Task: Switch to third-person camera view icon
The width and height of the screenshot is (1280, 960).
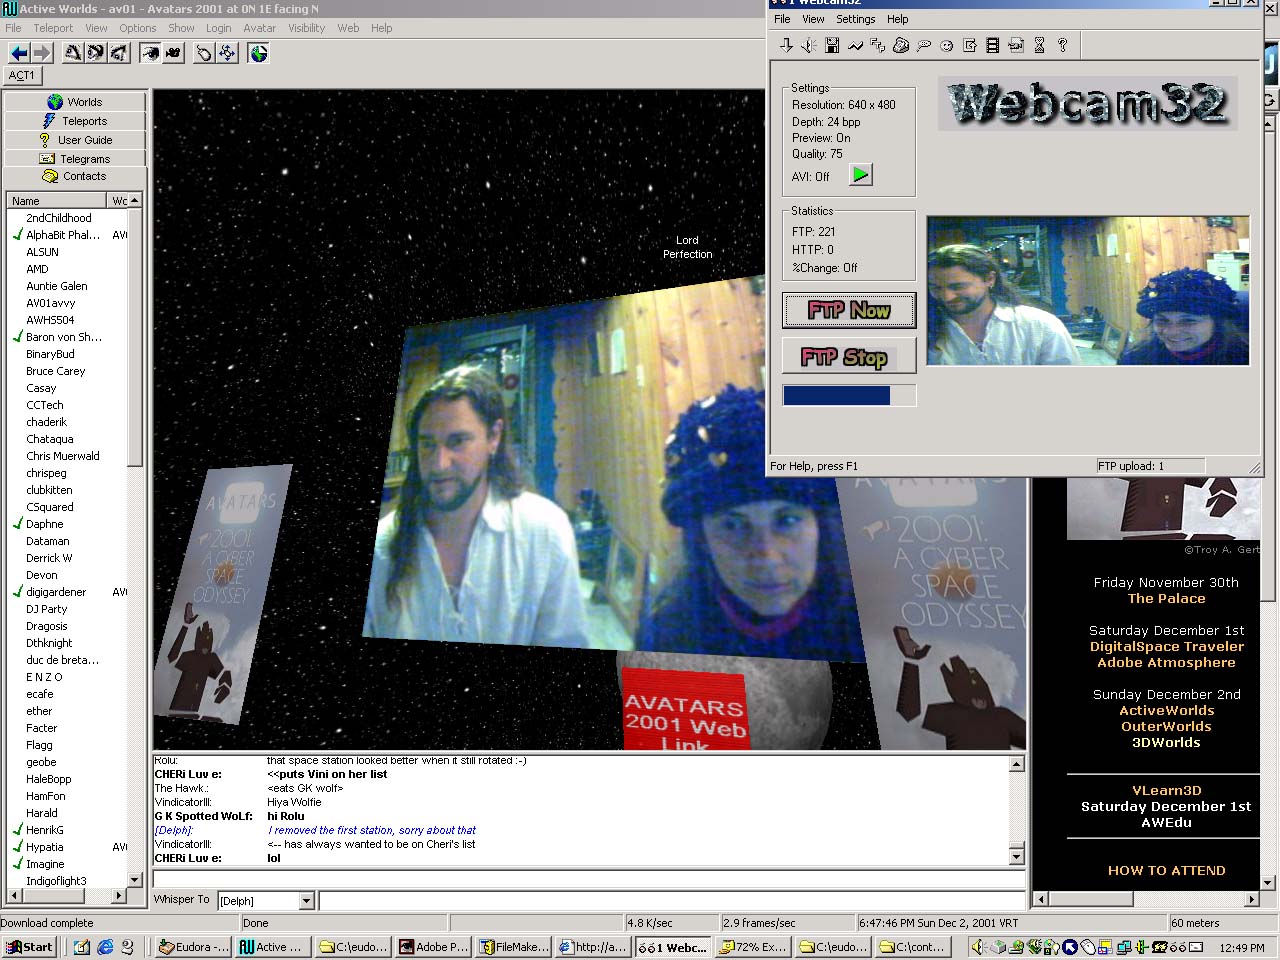Action: (x=173, y=53)
